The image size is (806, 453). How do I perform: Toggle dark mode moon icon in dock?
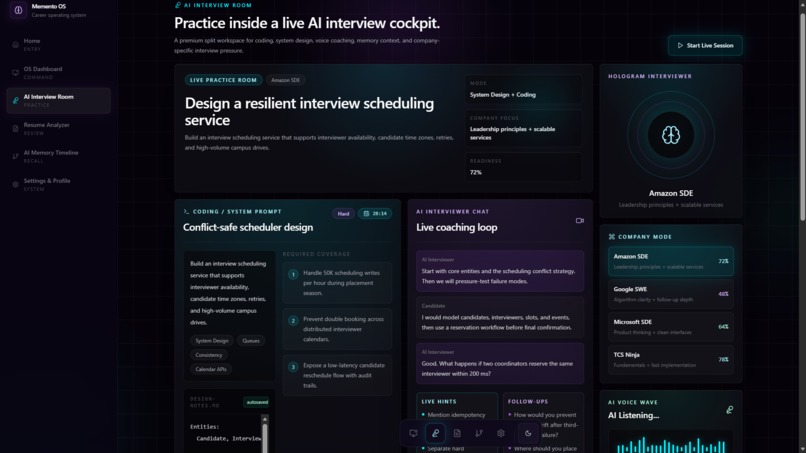coord(528,433)
